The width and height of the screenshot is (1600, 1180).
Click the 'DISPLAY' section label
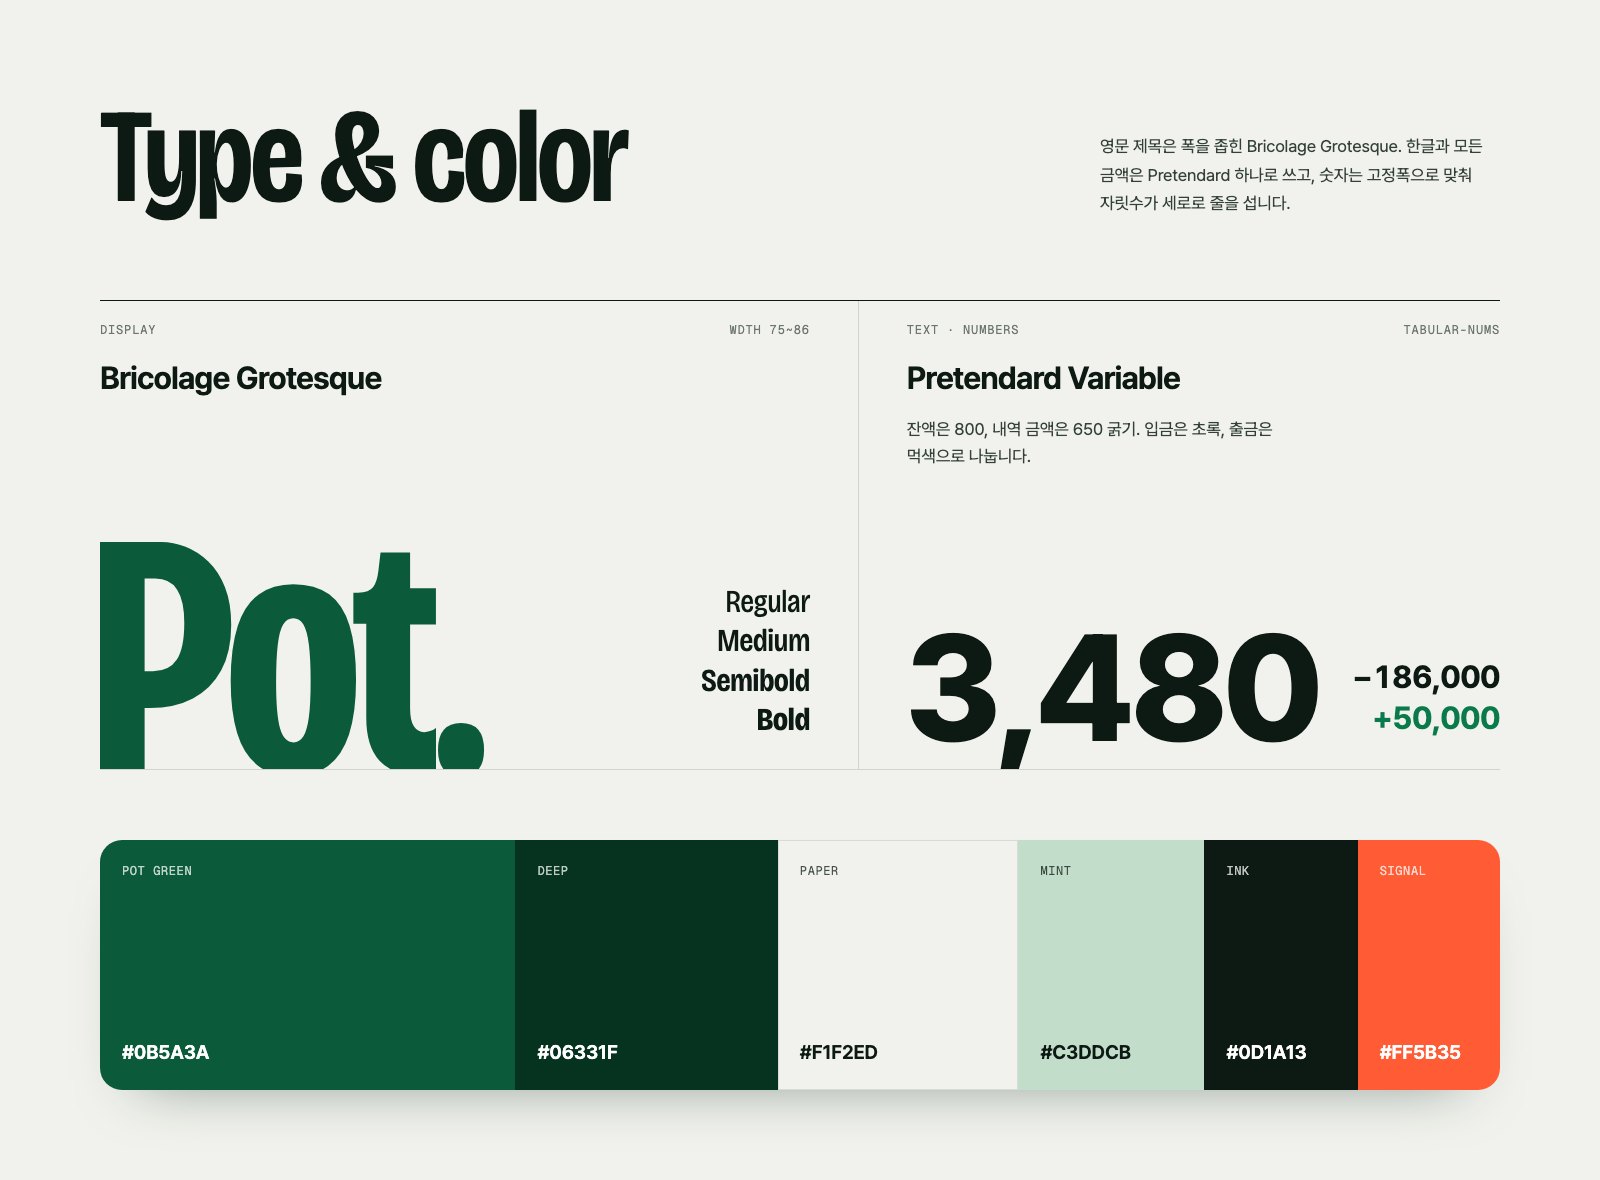pos(128,330)
